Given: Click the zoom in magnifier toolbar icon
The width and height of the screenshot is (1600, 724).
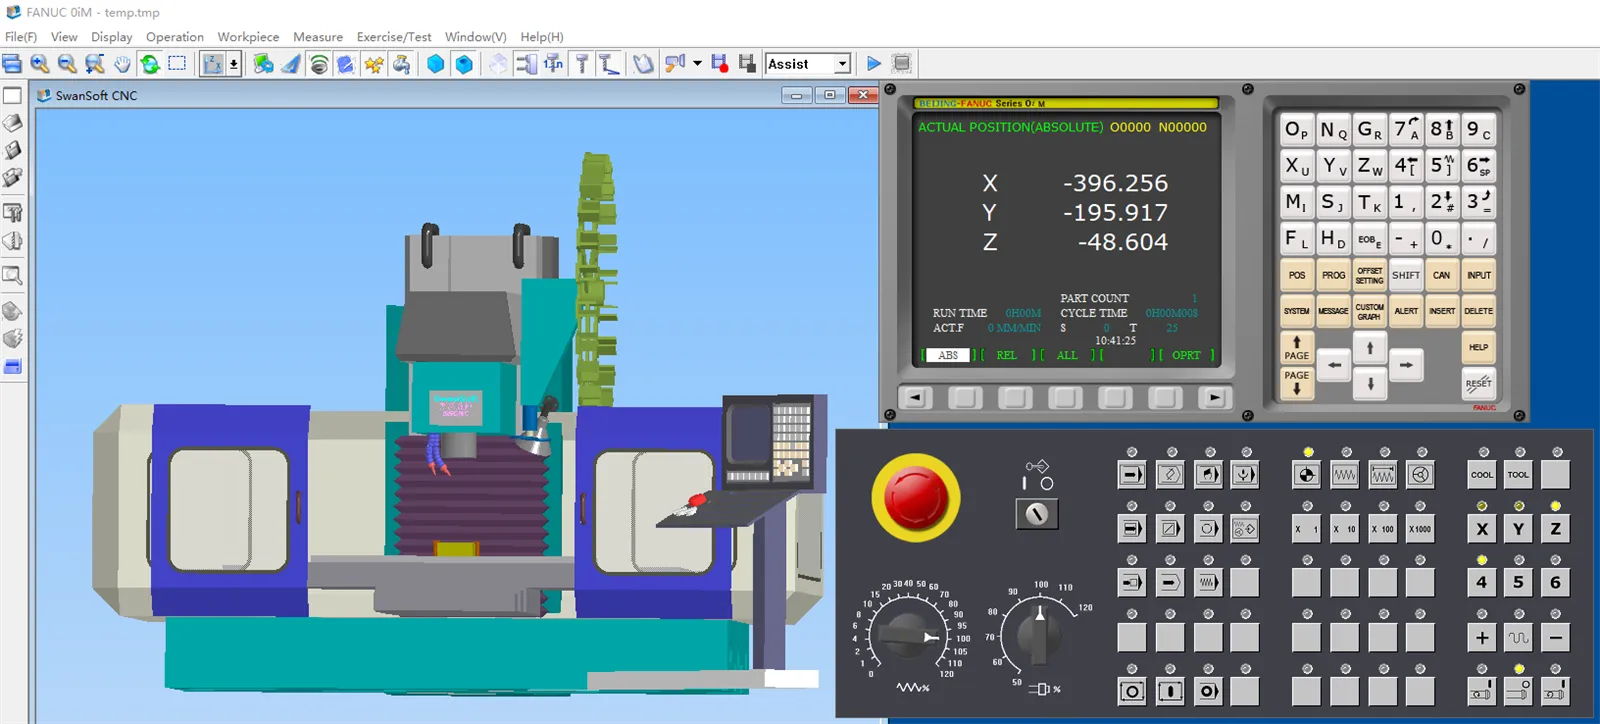Looking at the screenshot, I should coord(40,64).
